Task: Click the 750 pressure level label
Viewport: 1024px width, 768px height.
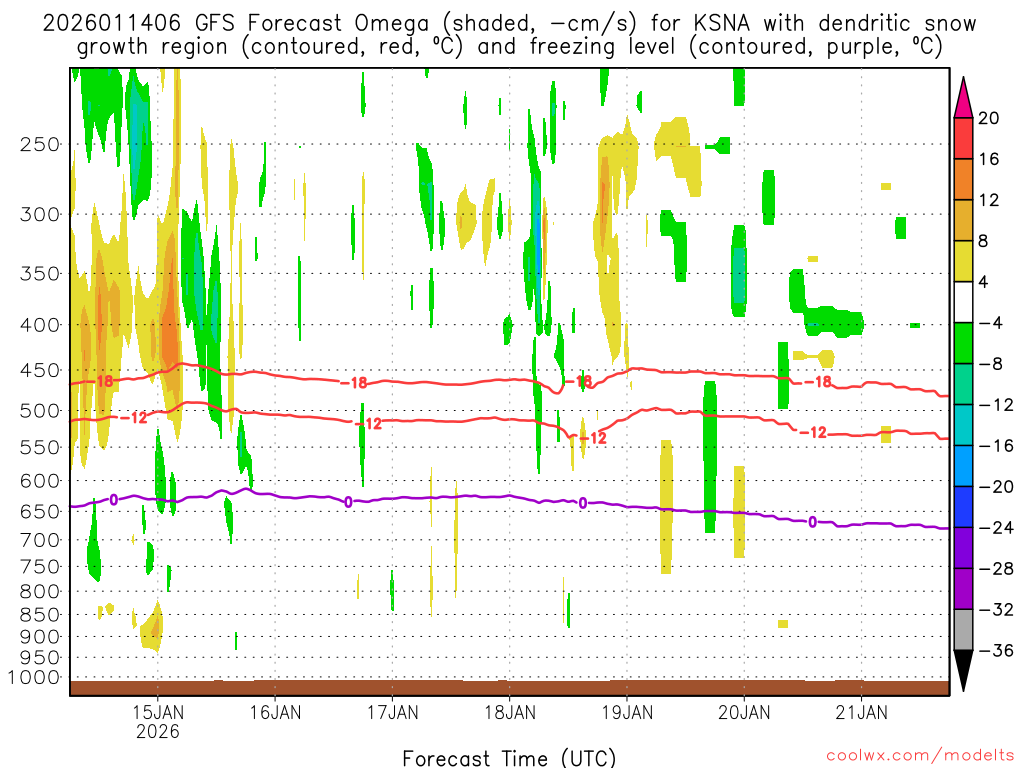Action: [x=40, y=567]
